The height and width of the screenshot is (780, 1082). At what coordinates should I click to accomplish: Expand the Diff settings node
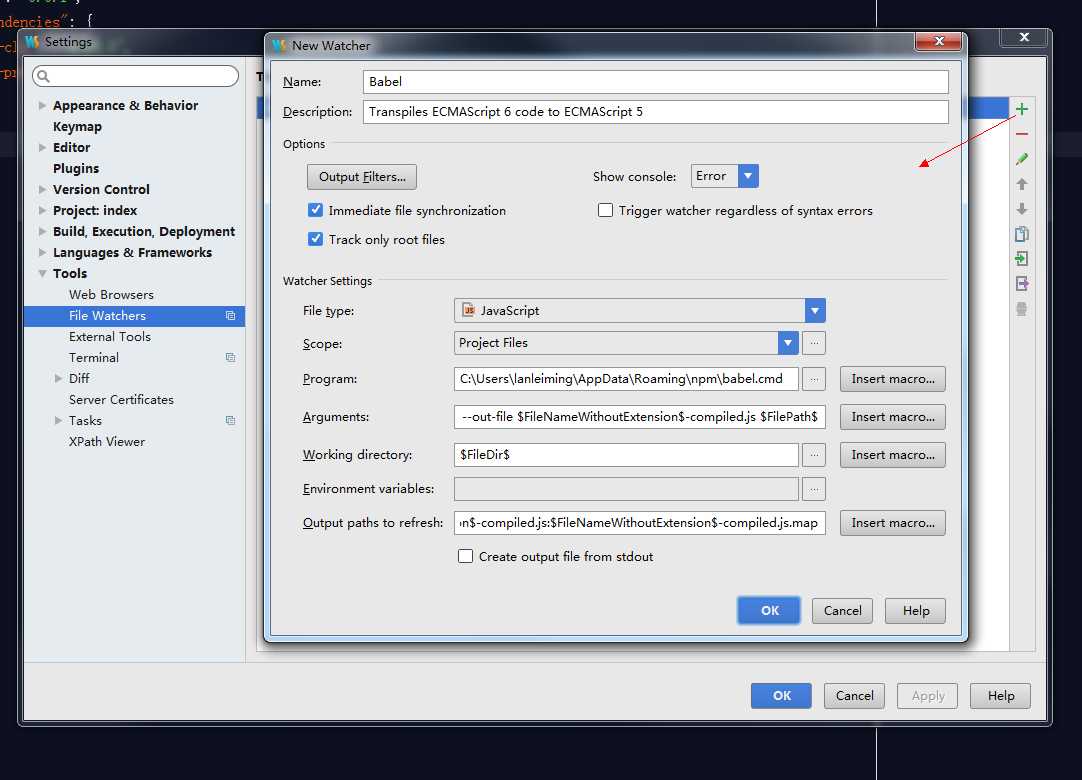click(x=58, y=378)
